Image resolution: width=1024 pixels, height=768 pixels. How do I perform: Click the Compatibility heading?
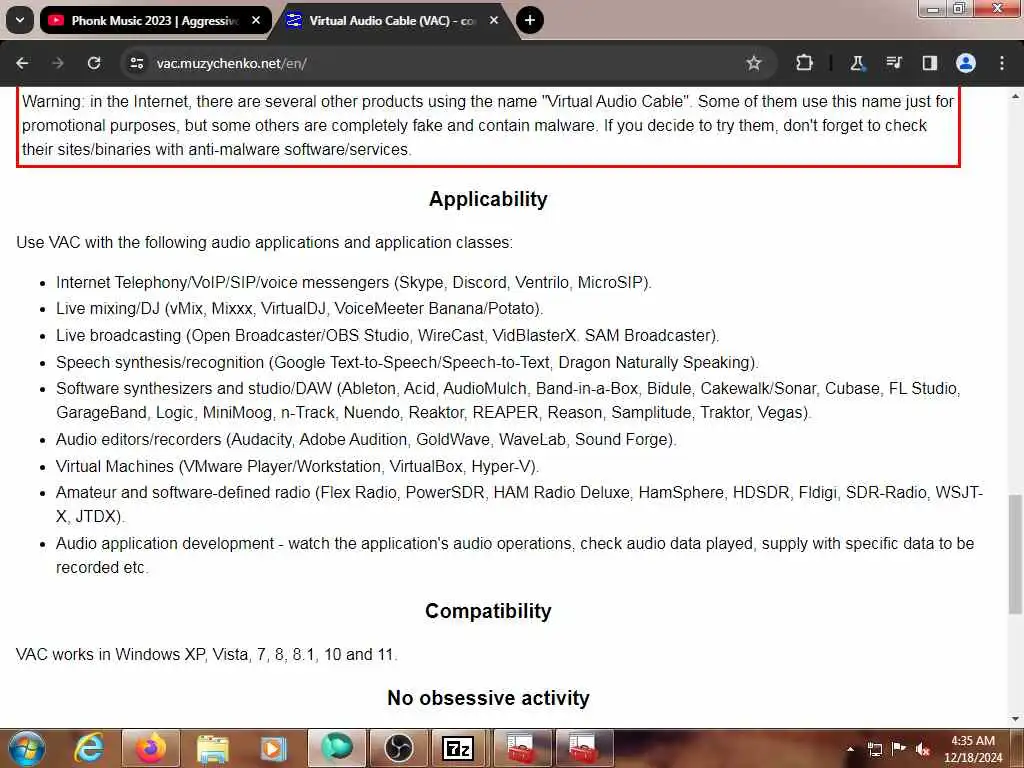coord(488,611)
